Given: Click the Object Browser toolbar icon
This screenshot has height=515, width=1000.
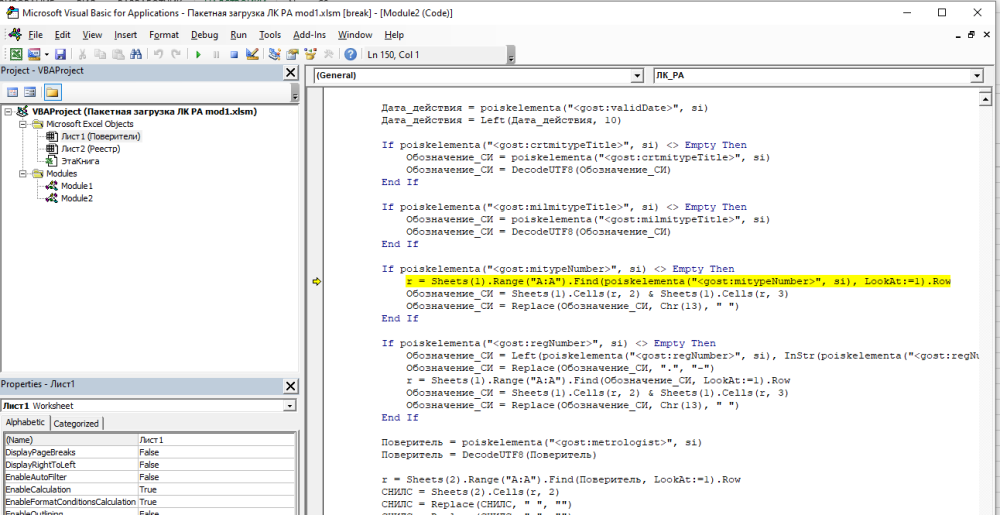Looking at the screenshot, I should [311, 54].
